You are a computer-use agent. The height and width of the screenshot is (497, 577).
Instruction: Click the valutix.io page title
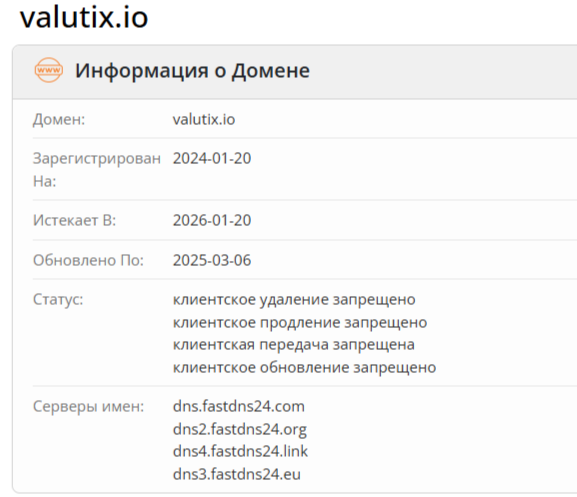click(x=84, y=17)
